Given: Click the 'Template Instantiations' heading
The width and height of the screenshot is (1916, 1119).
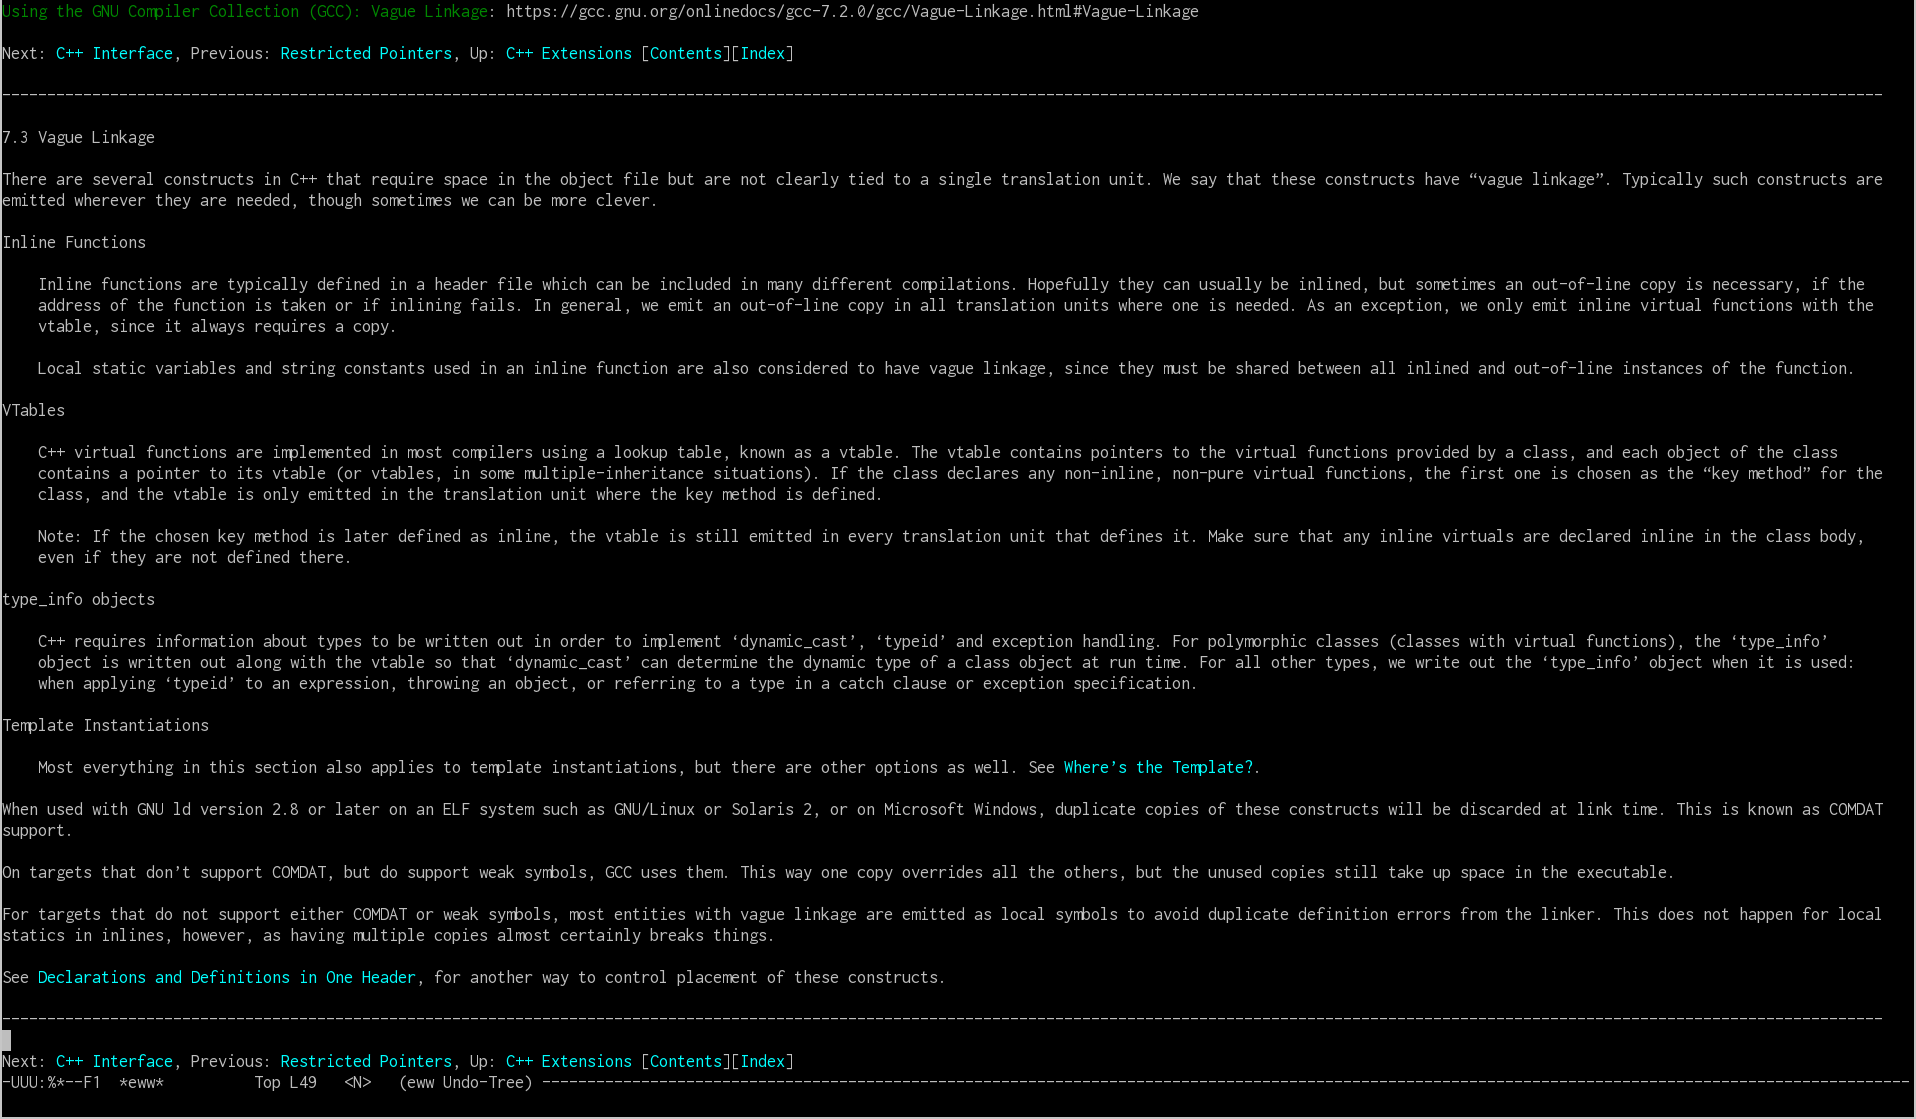Looking at the screenshot, I should (x=106, y=725).
